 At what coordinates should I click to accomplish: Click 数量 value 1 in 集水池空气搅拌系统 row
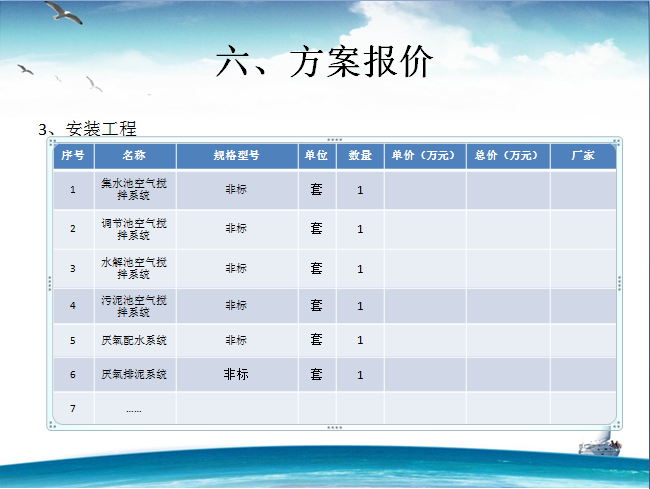coord(360,190)
